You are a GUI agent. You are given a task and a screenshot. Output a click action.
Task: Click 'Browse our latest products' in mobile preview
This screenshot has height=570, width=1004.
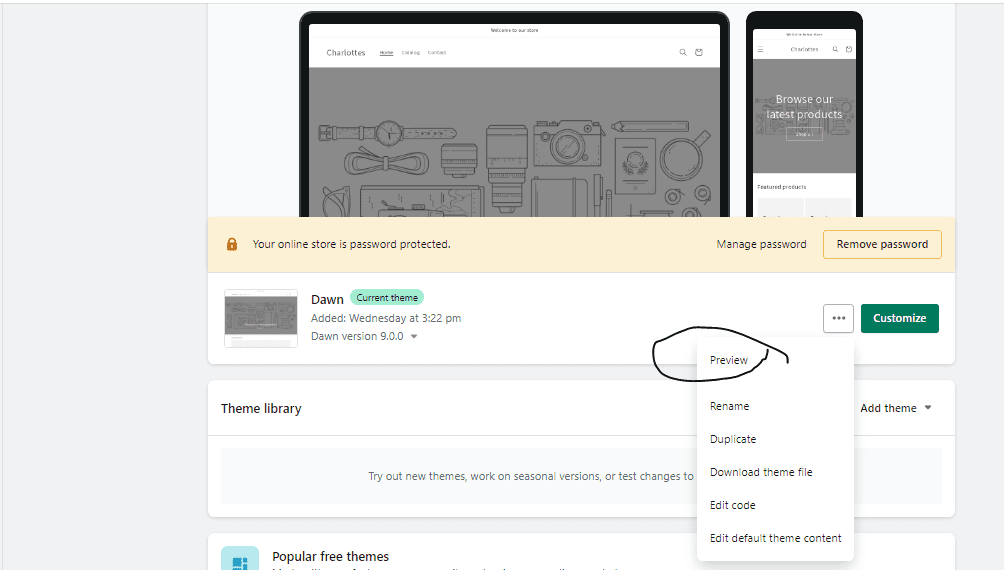click(x=804, y=107)
